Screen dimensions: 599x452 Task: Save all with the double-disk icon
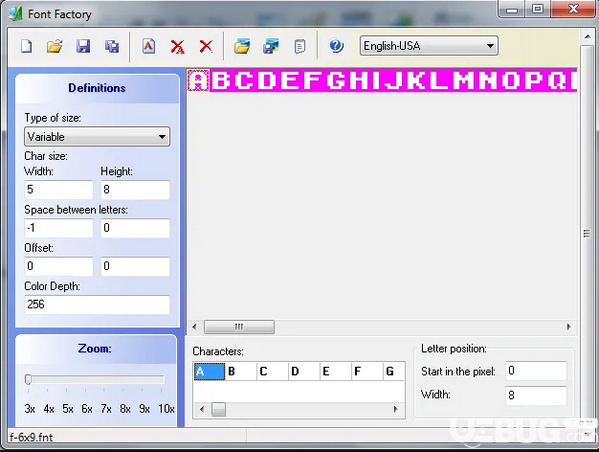112,46
